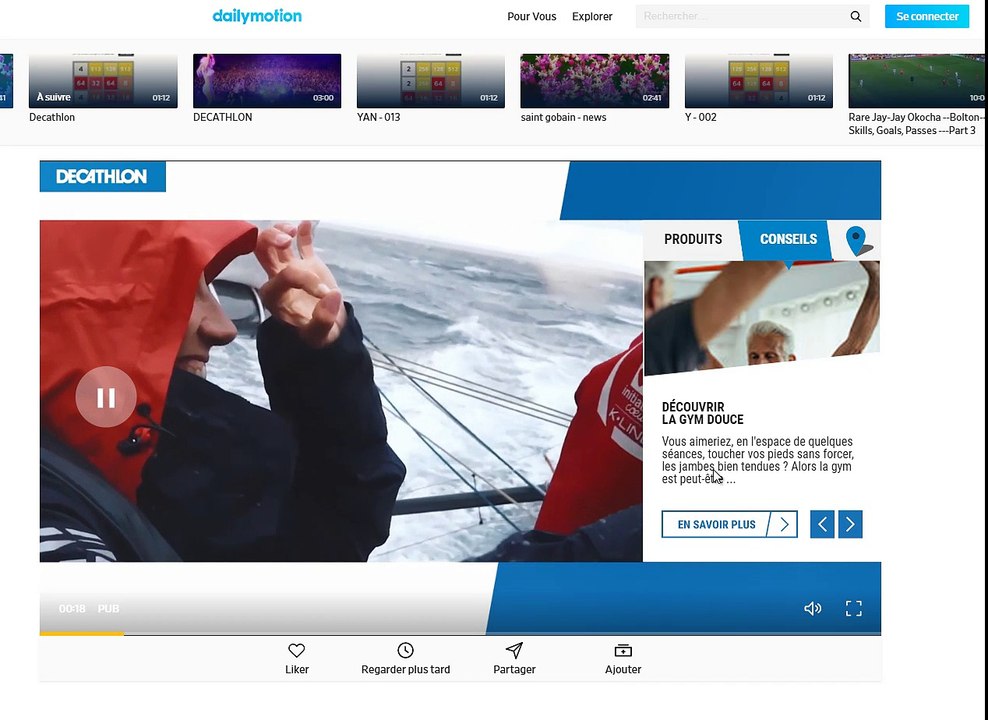The width and height of the screenshot is (988, 720).
Task: Open the DECATHLON concert crowd thumbnail
Action: 267,81
